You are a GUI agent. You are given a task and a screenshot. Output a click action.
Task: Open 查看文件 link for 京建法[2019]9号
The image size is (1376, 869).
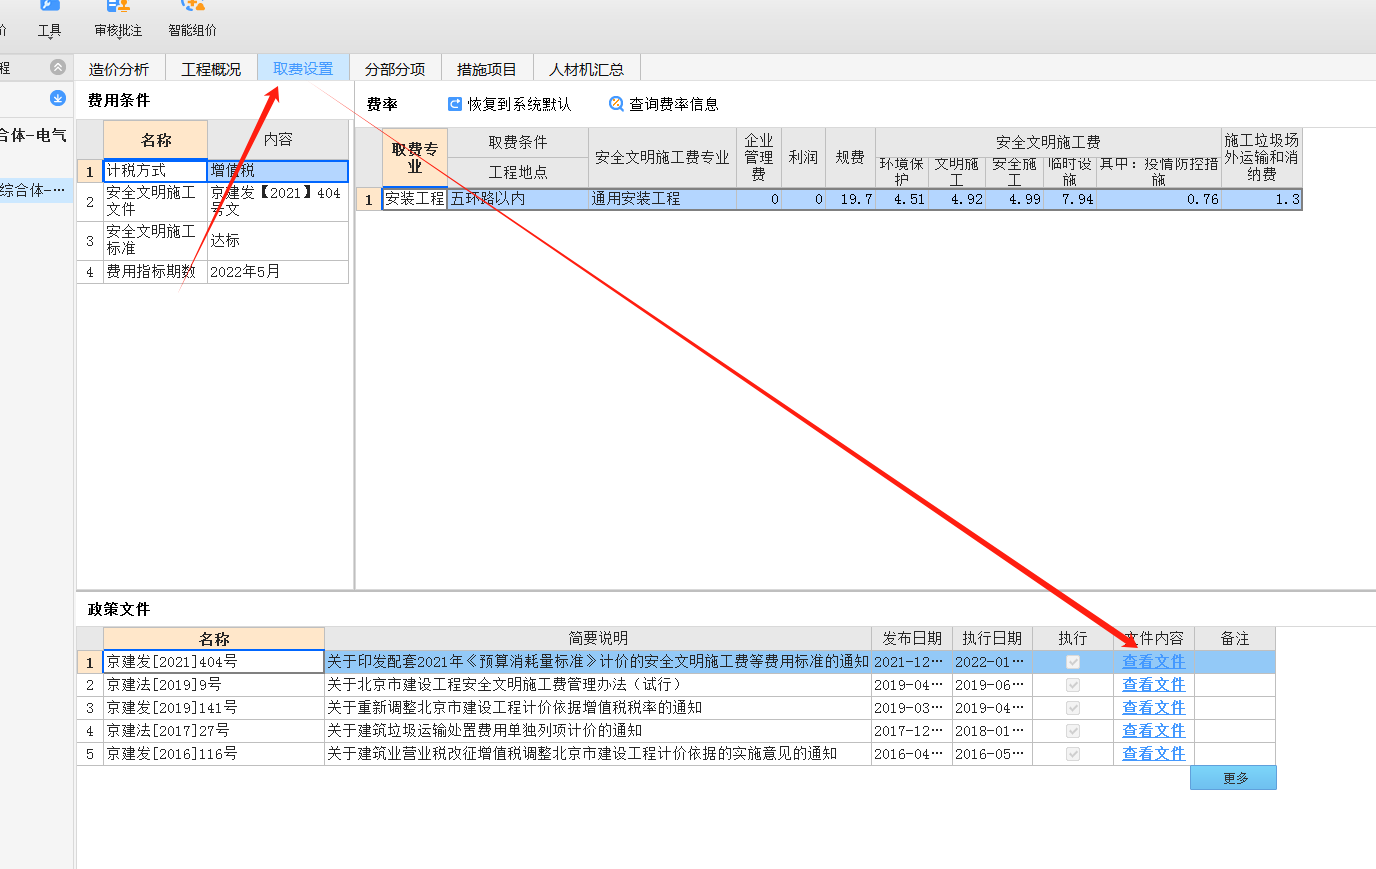pyautogui.click(x=1153, y=685)
